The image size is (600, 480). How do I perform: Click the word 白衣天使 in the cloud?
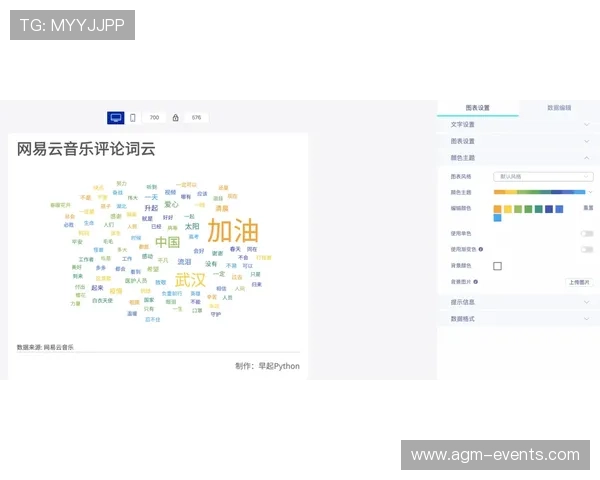click(x=103, y=300)
